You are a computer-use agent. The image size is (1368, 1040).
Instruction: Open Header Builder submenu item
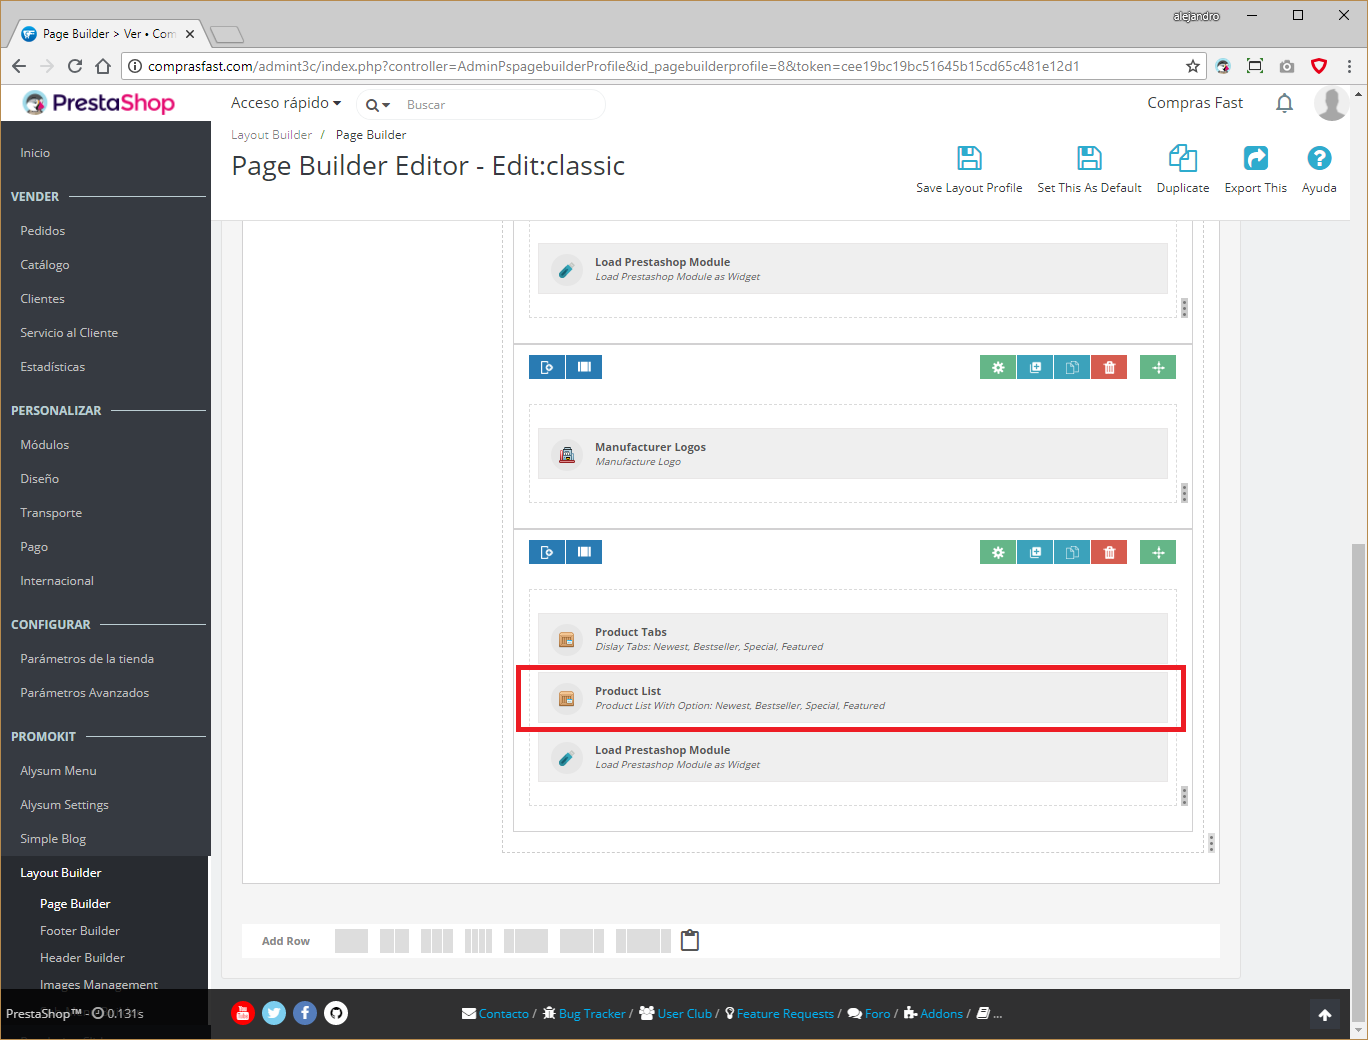(82, 958)
